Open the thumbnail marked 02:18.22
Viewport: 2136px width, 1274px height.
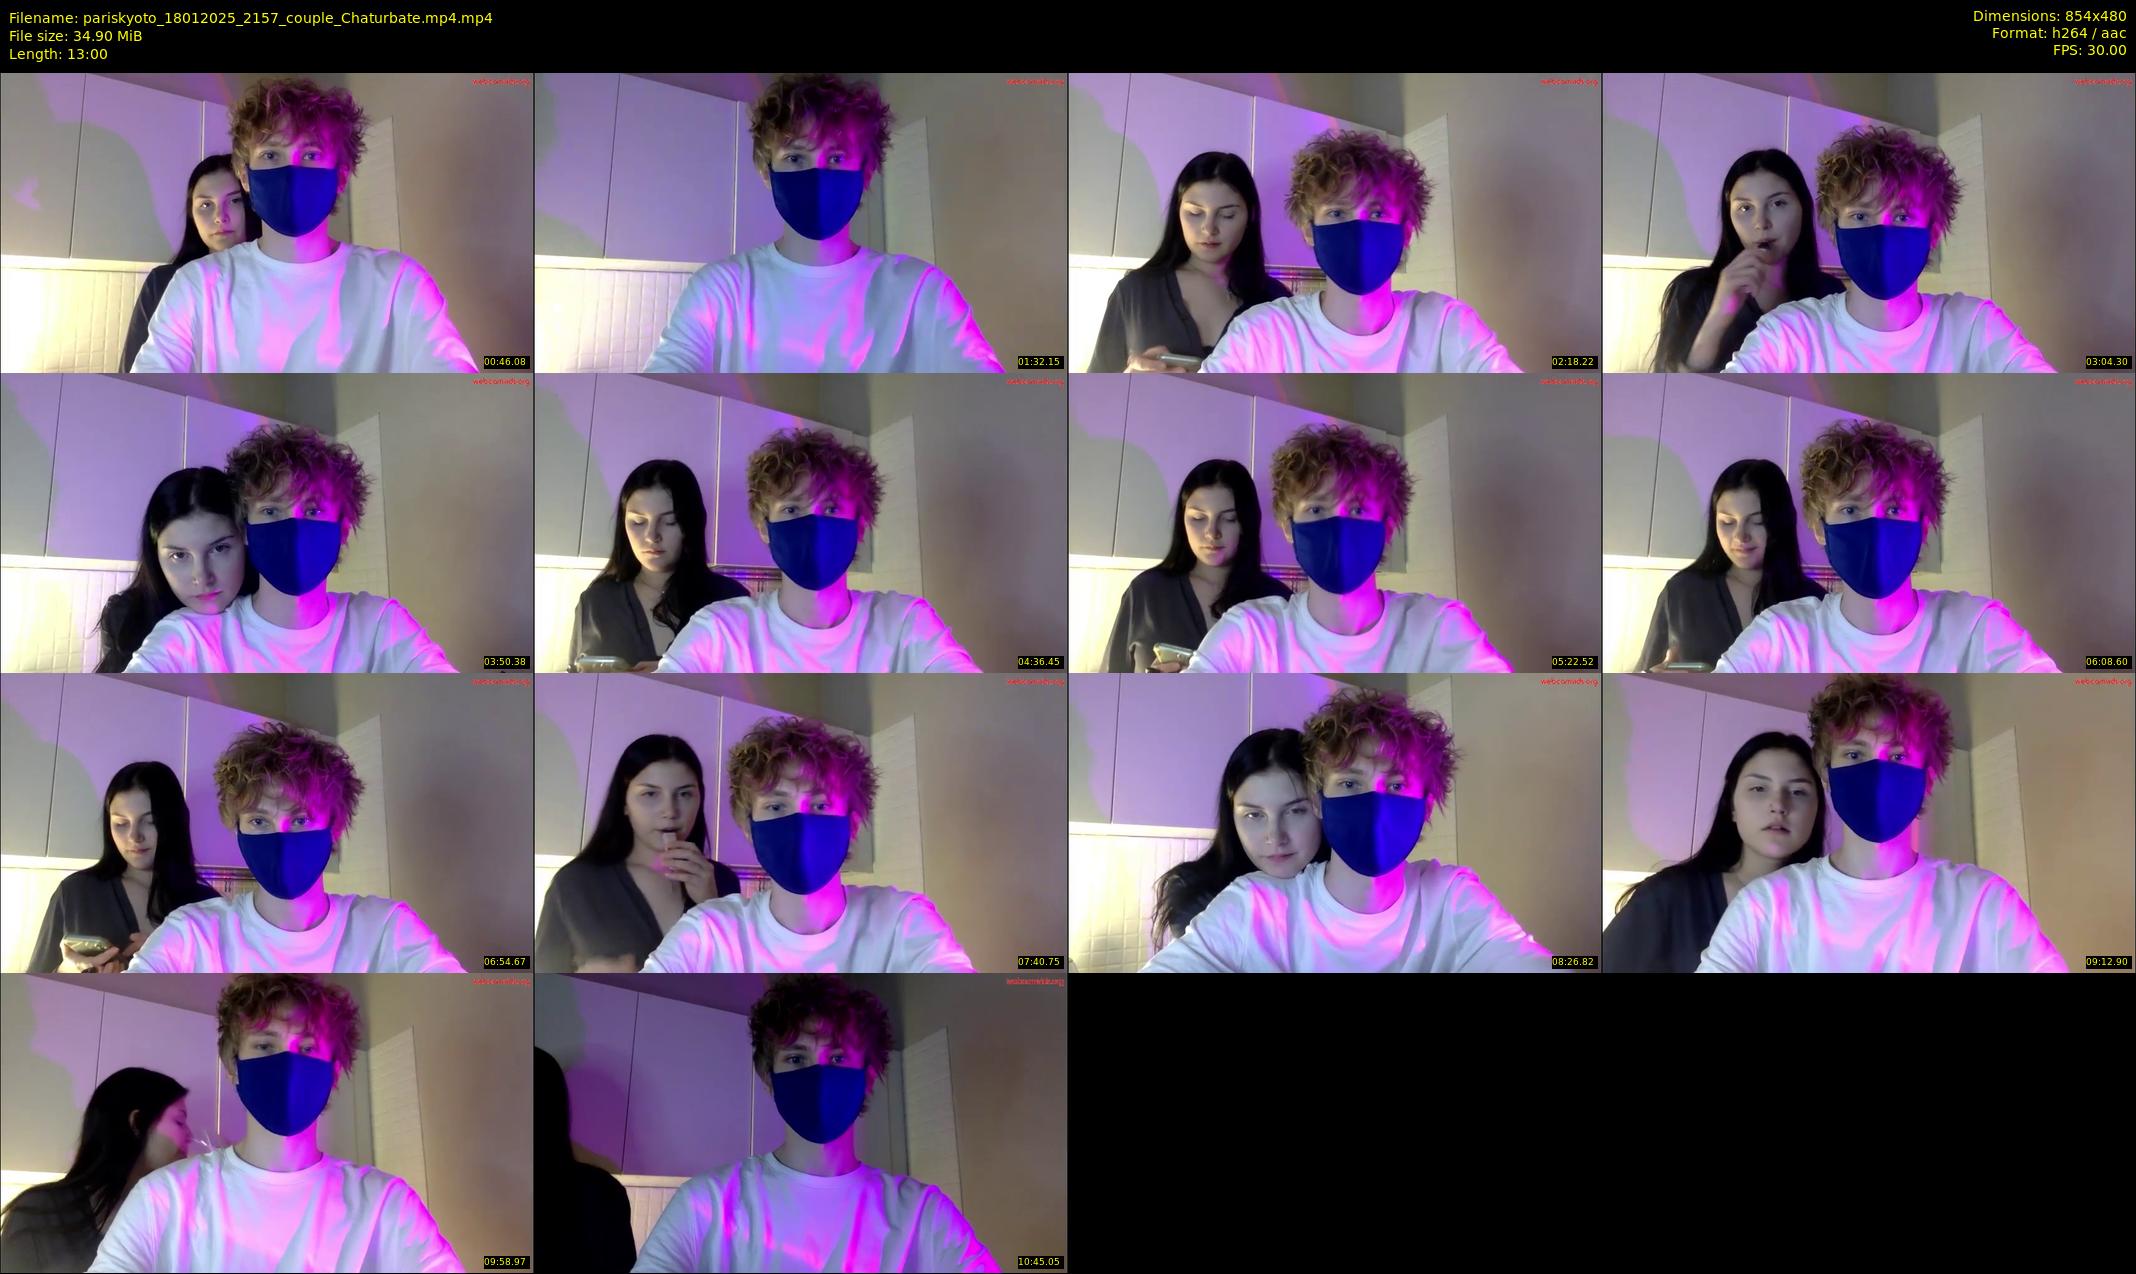1334,222
